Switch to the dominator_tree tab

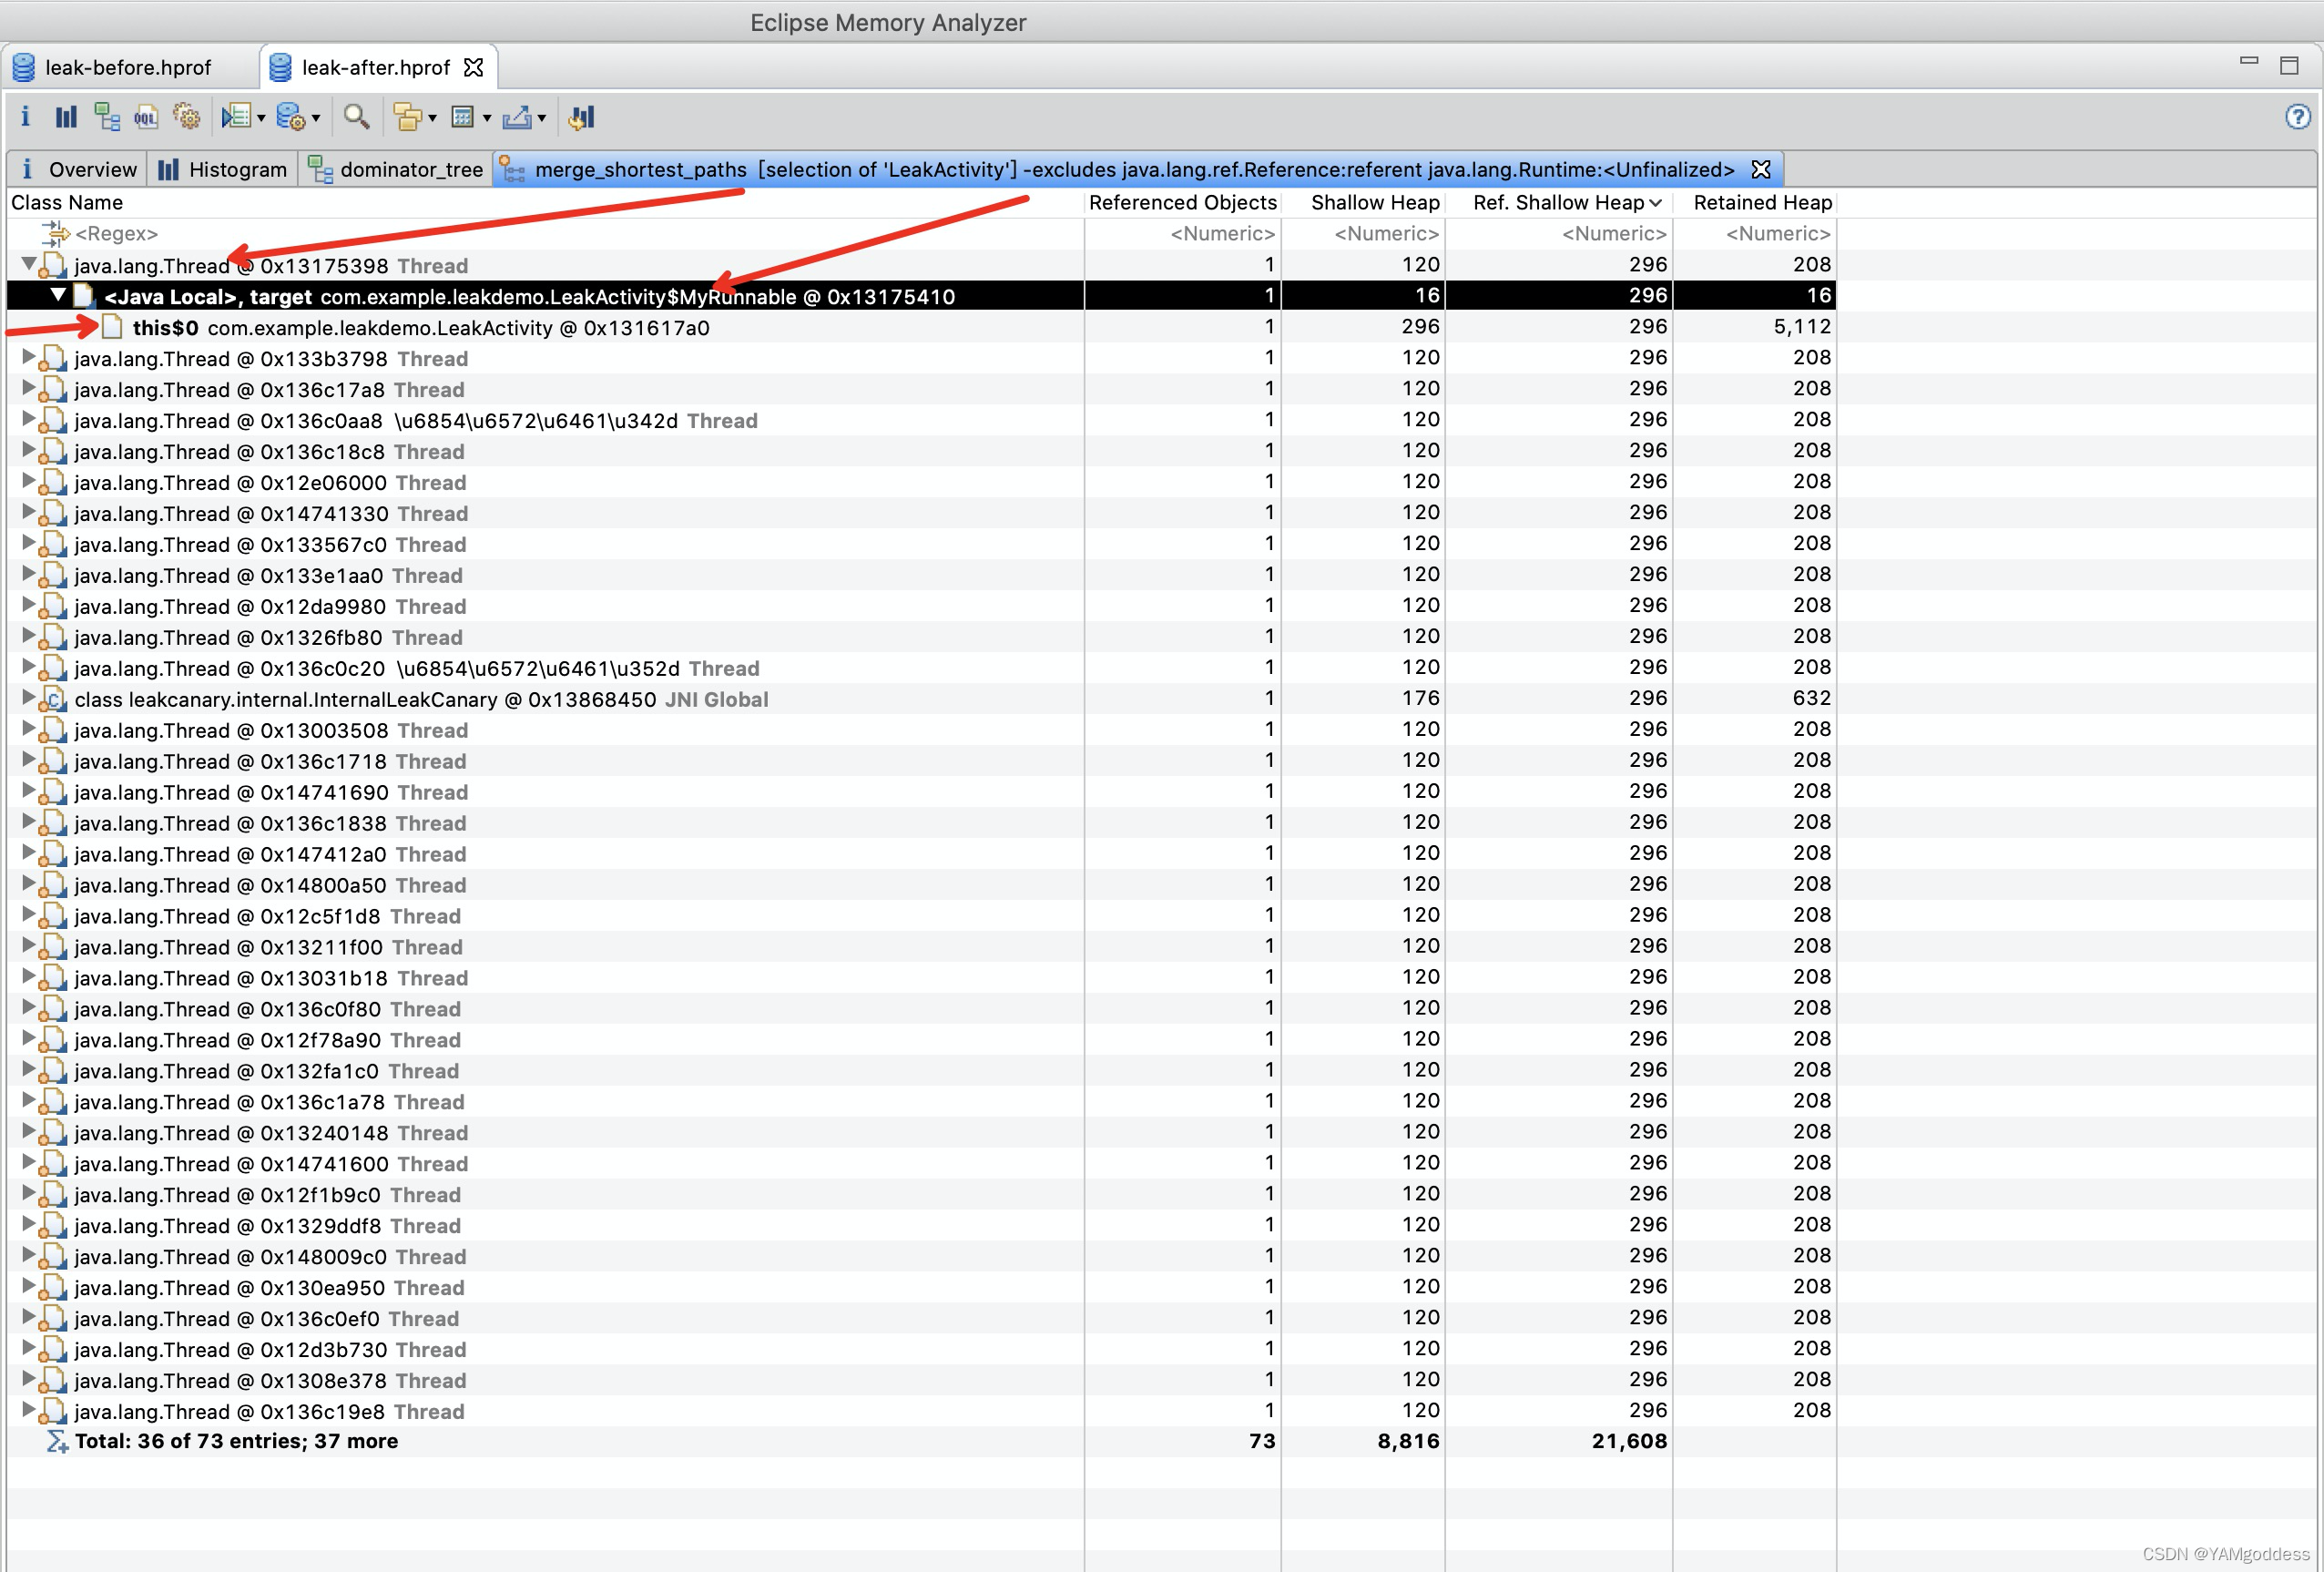[397, 169]
